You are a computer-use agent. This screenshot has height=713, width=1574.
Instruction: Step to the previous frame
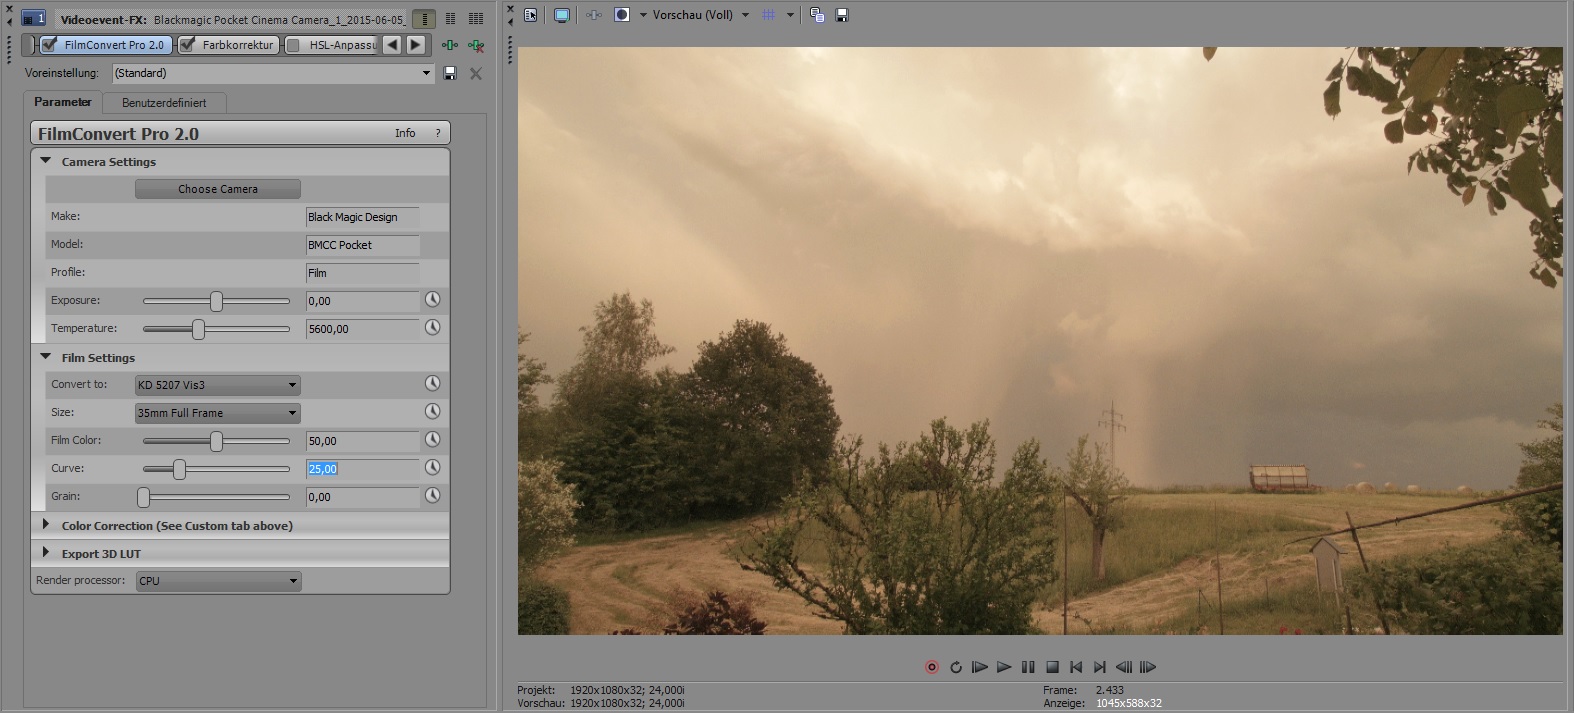coord(1124,667)
